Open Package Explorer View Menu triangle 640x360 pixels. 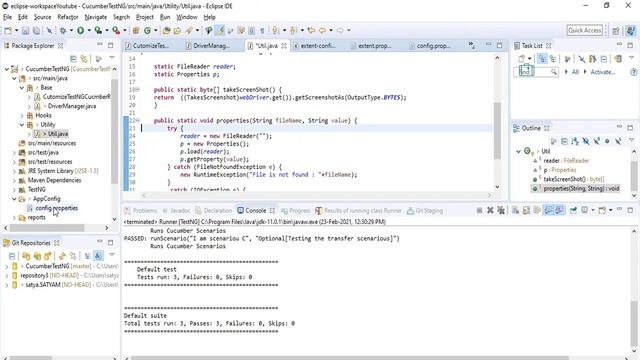tap(112, 58)
